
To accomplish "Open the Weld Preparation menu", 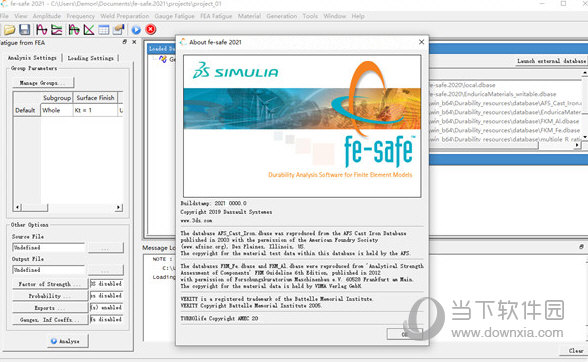I will click(124, 16).
